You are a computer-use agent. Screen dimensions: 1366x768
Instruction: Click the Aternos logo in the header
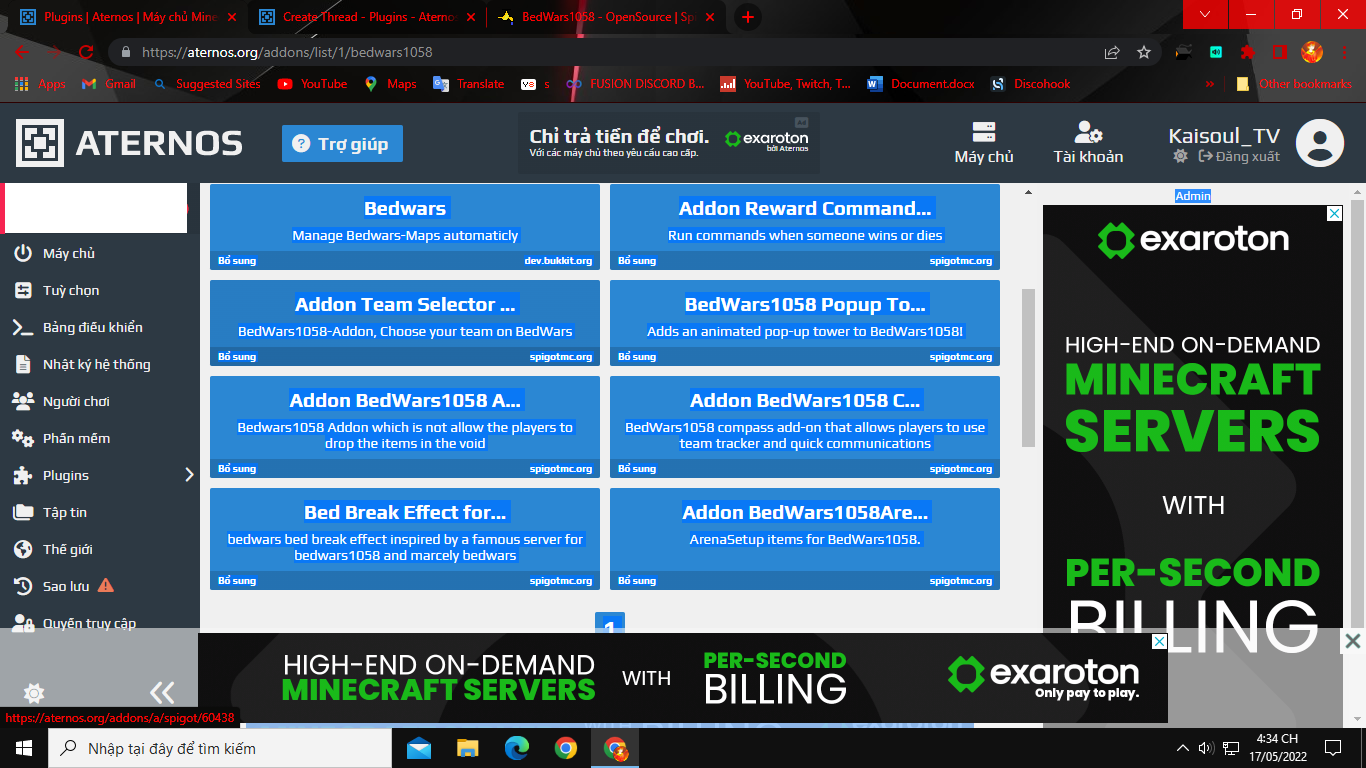tap(129, 143)
